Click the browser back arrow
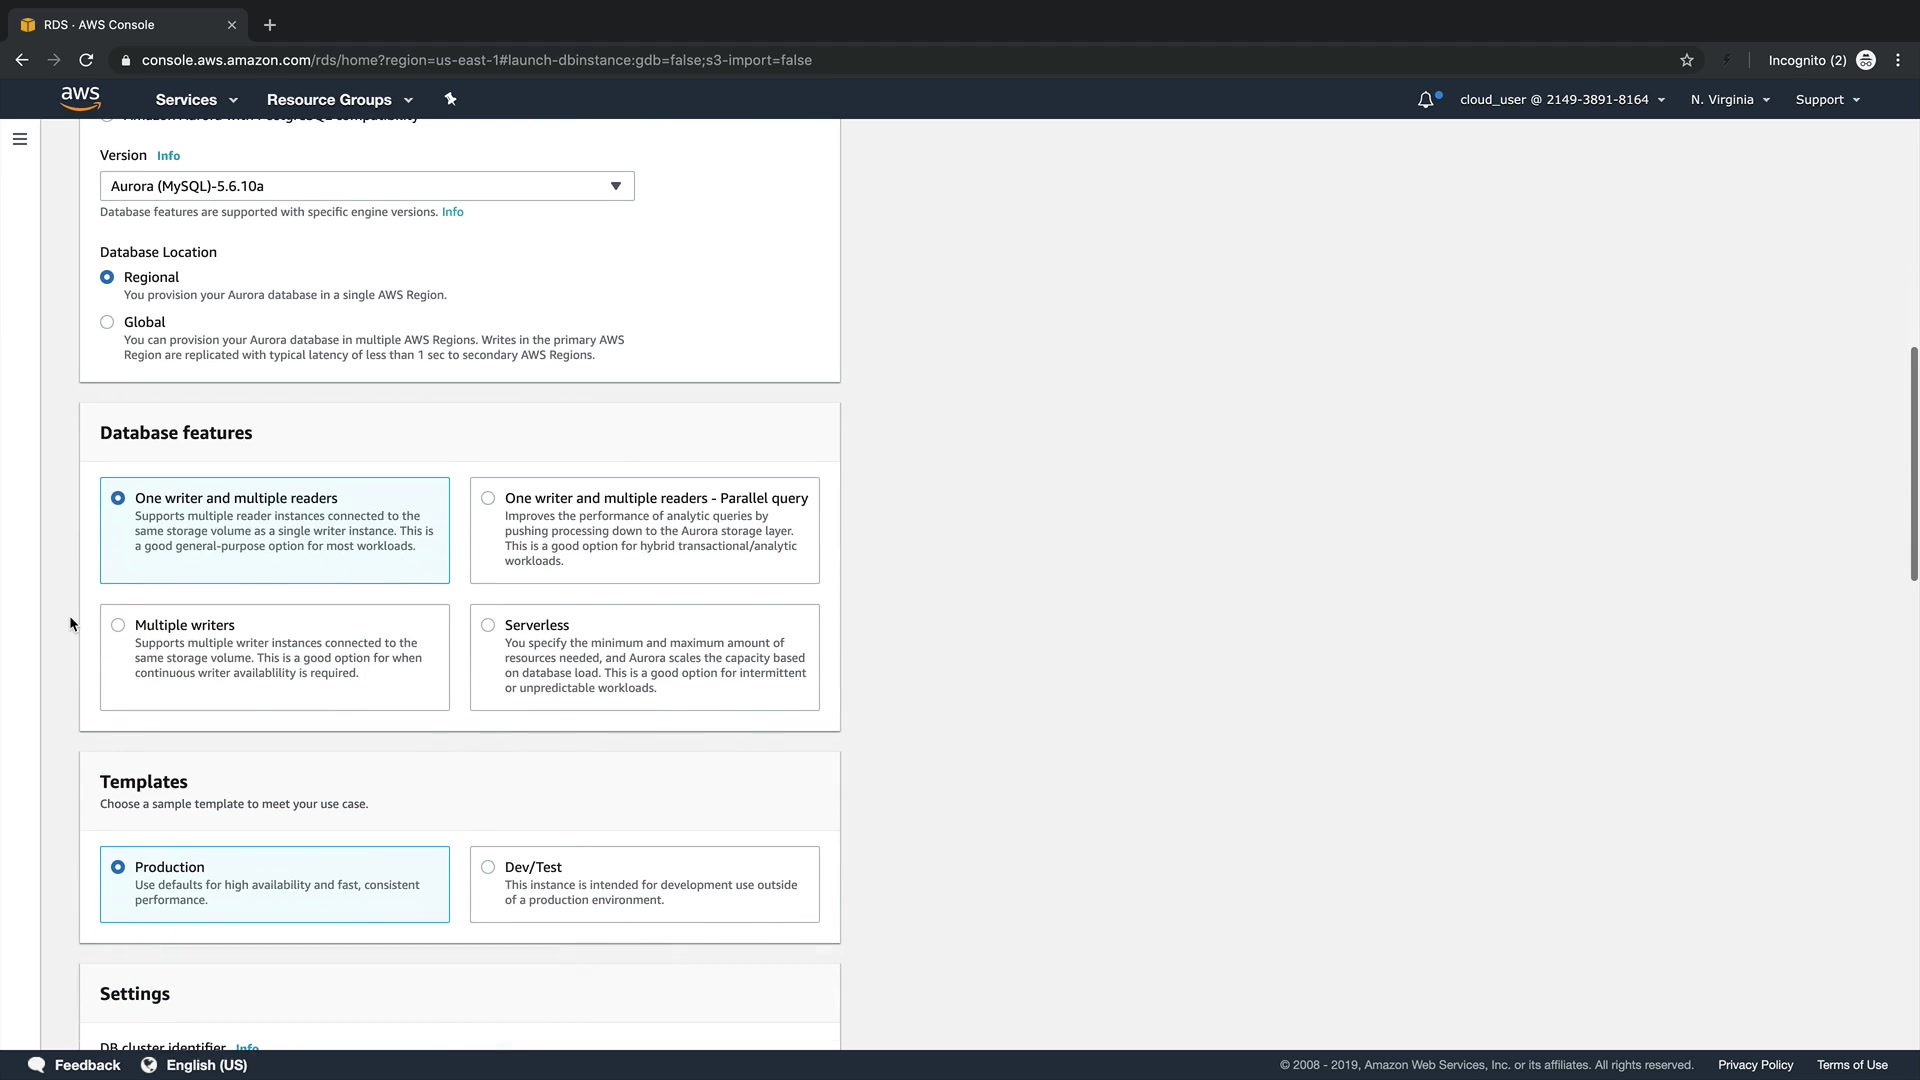 22,60
